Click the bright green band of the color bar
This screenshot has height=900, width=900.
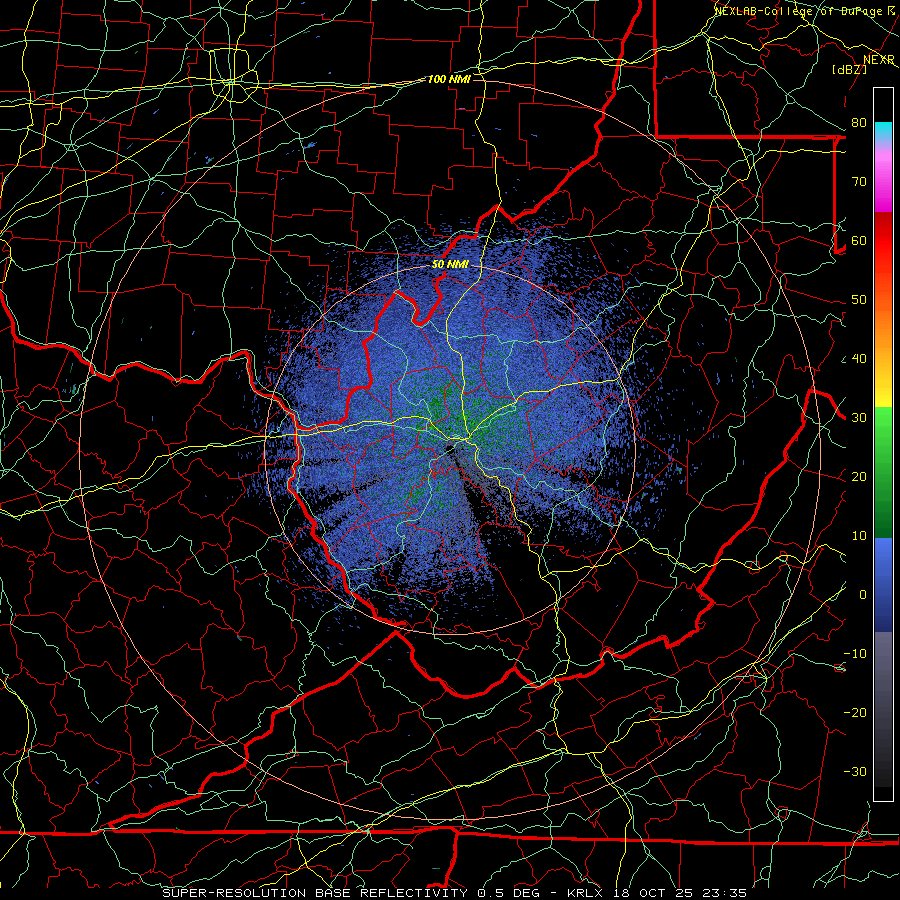883,428
